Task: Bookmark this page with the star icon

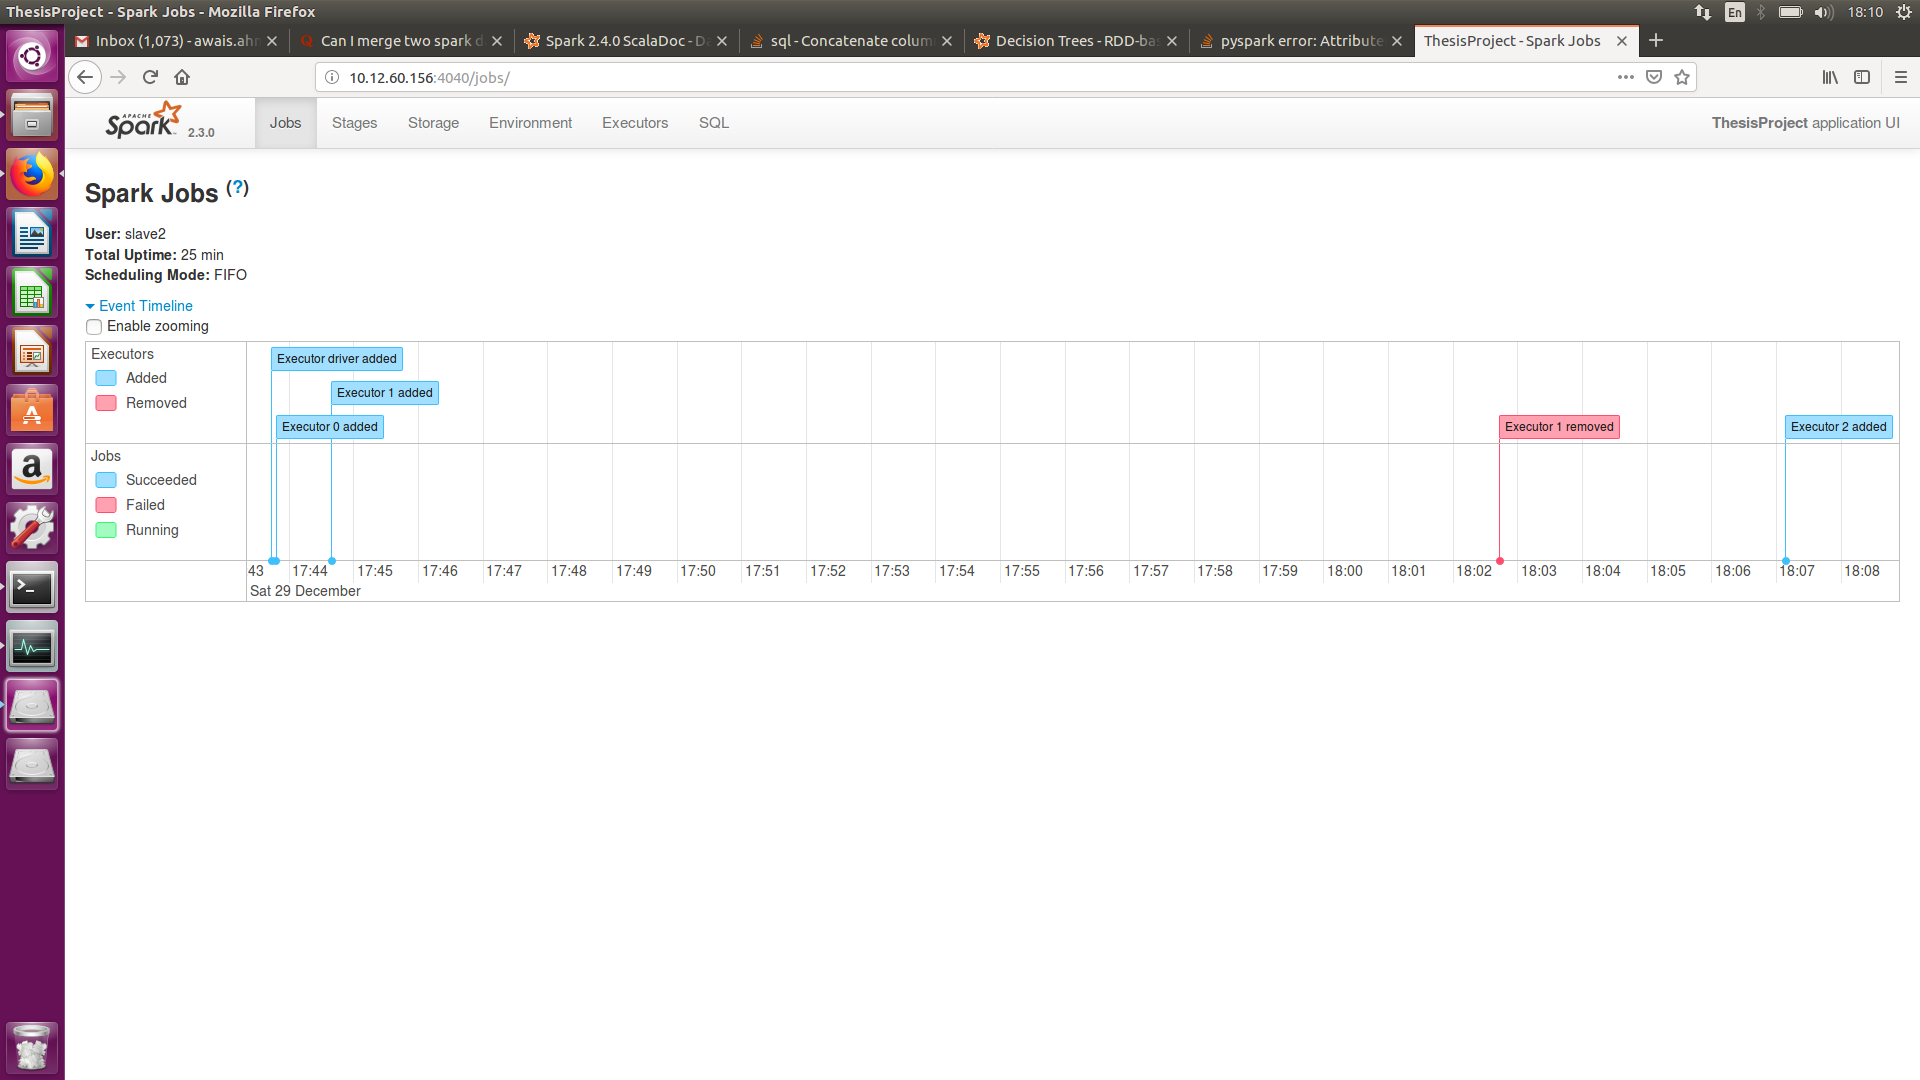Action: 1682,77
